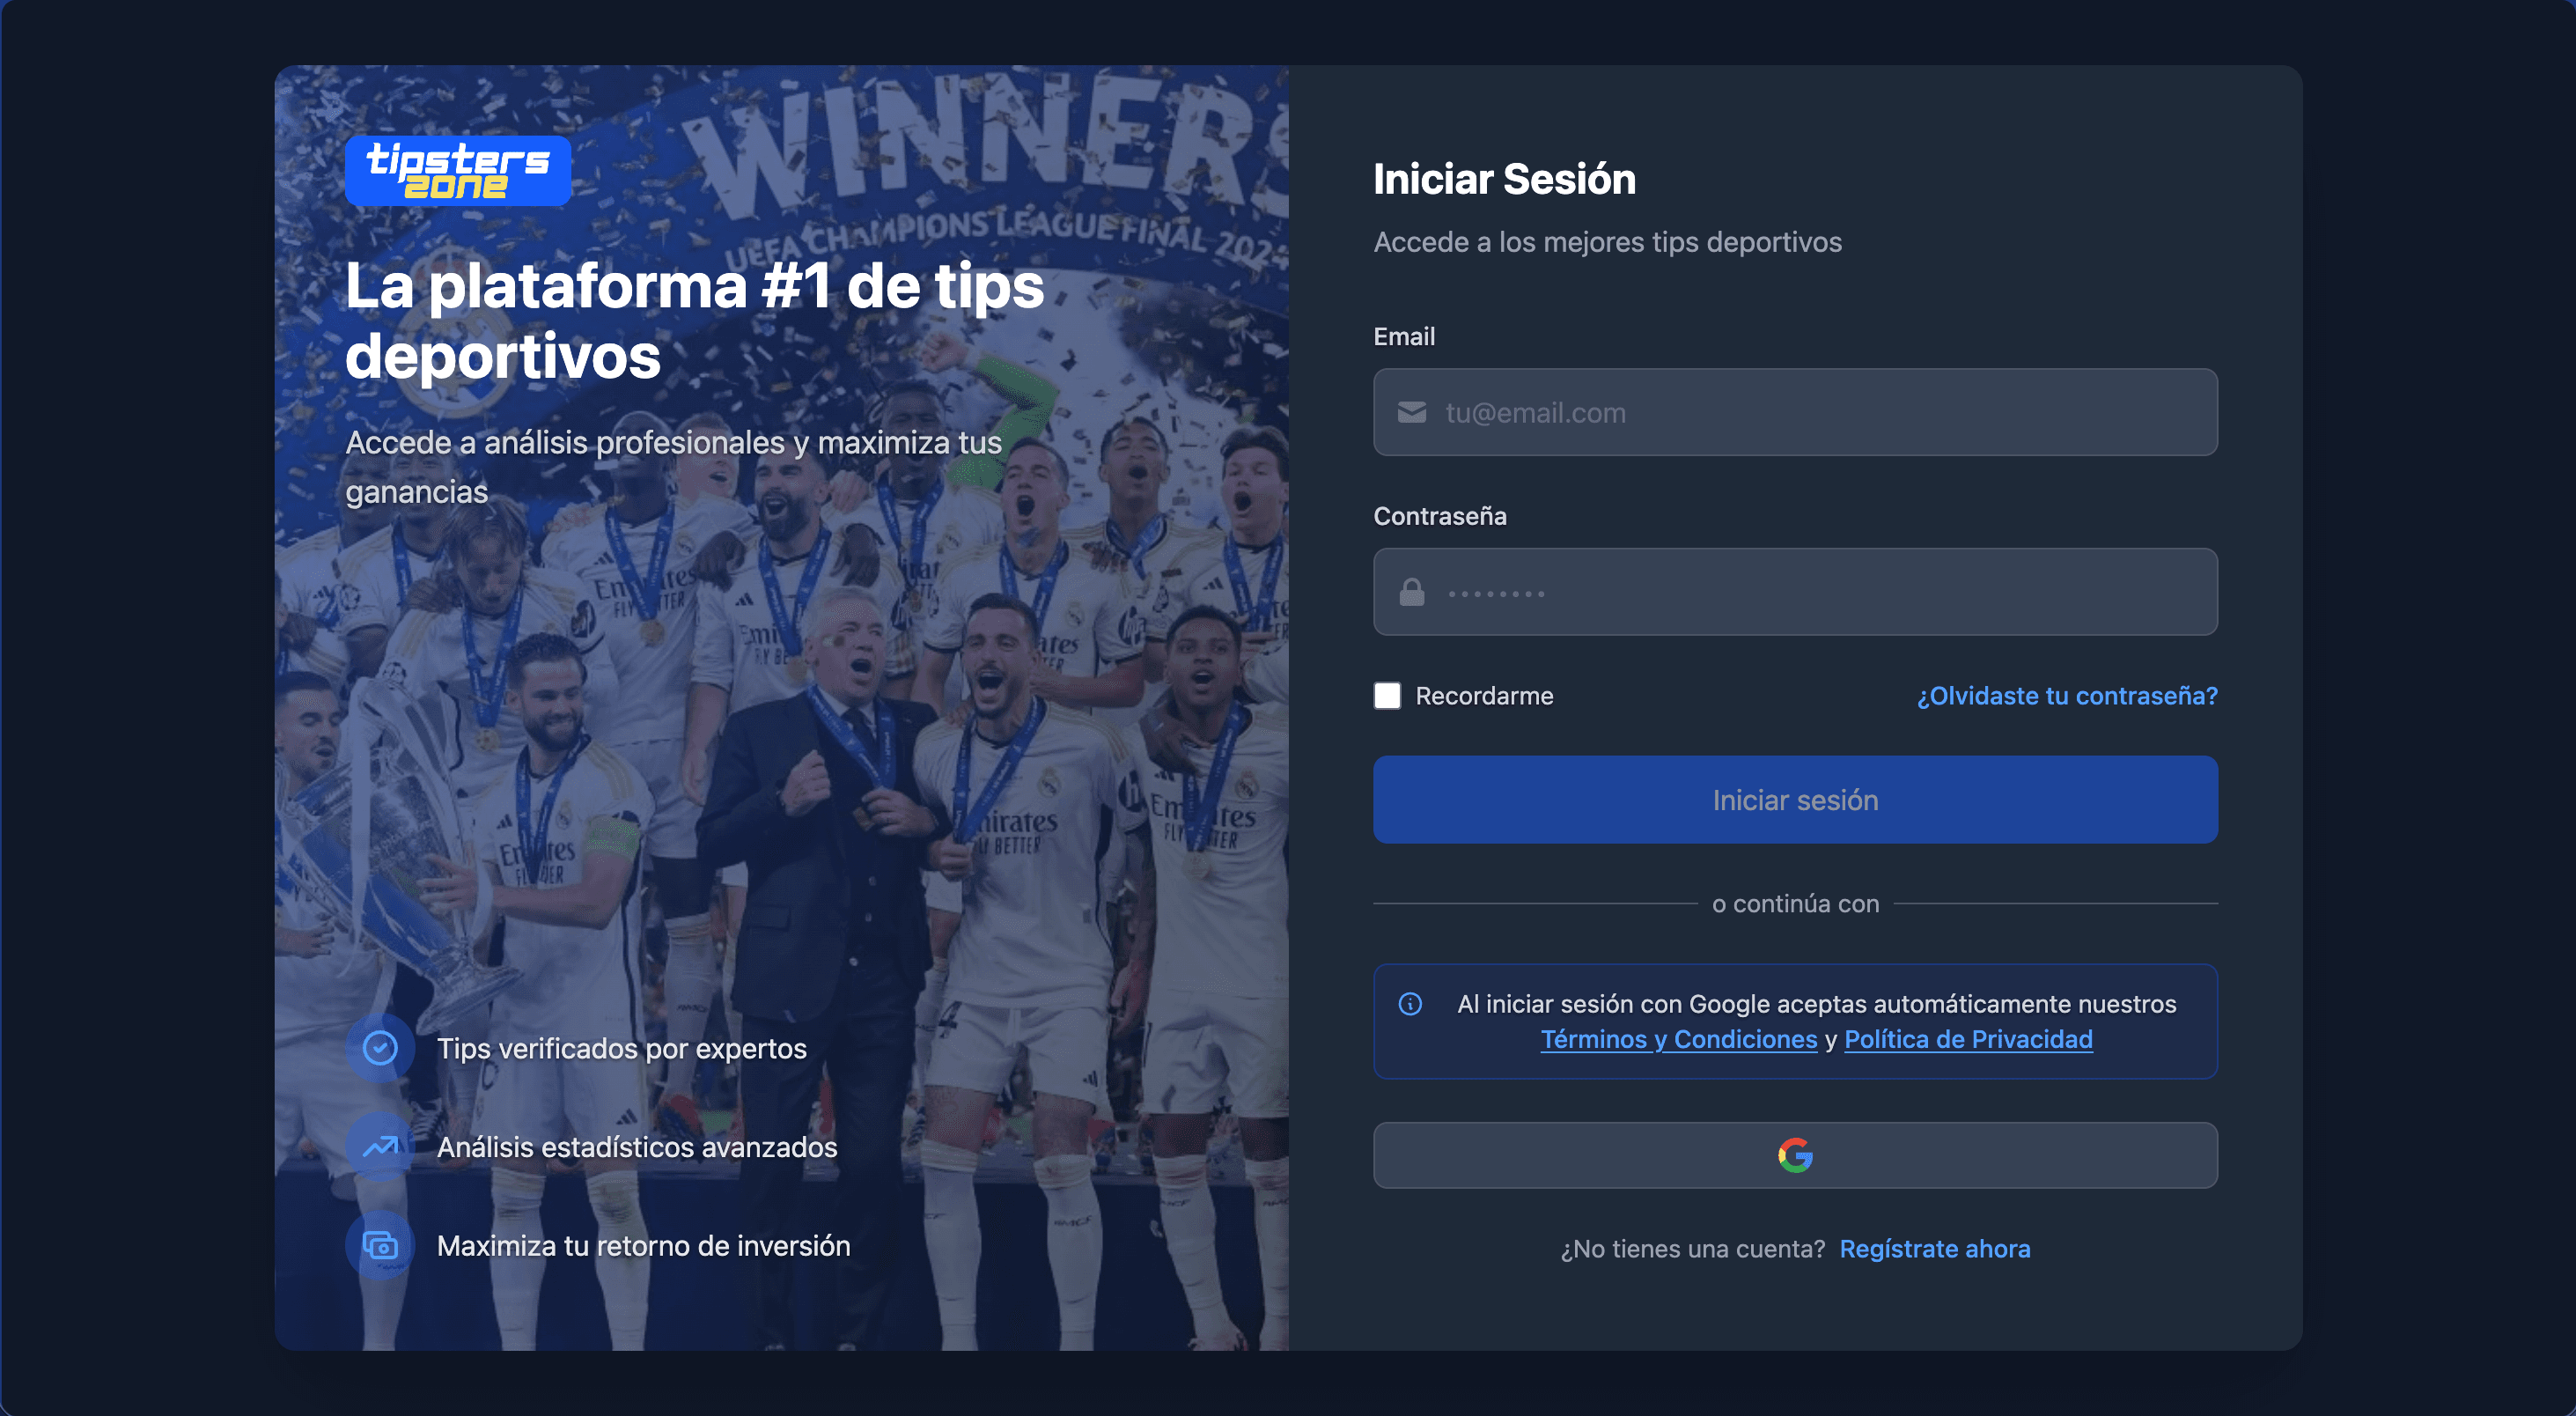The image size is (2576, 1416).
Task: Click the Tips verificados por expertos text
Action: 622,1048
